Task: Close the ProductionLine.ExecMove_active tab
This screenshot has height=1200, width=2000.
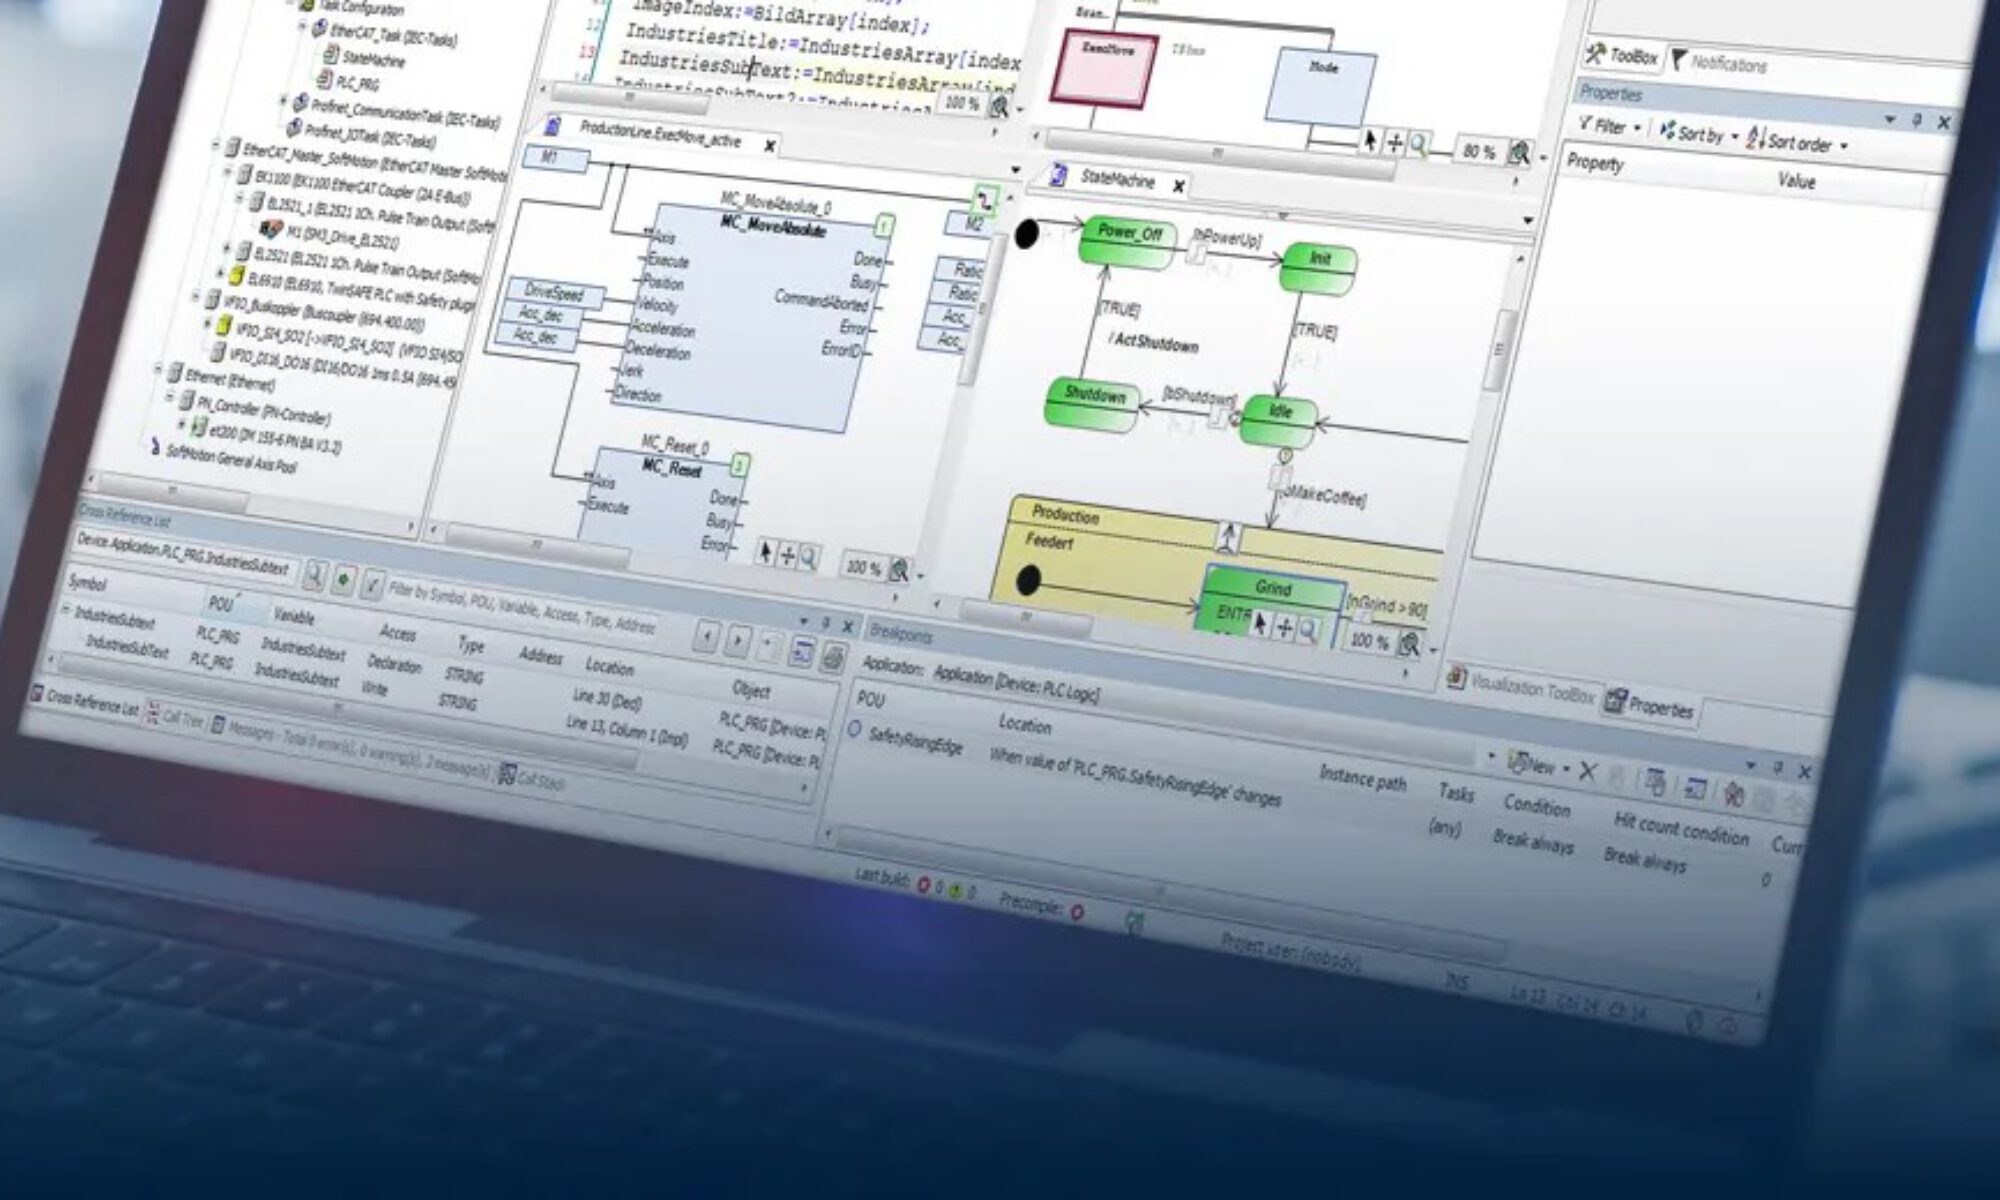Action: (770, 146)
